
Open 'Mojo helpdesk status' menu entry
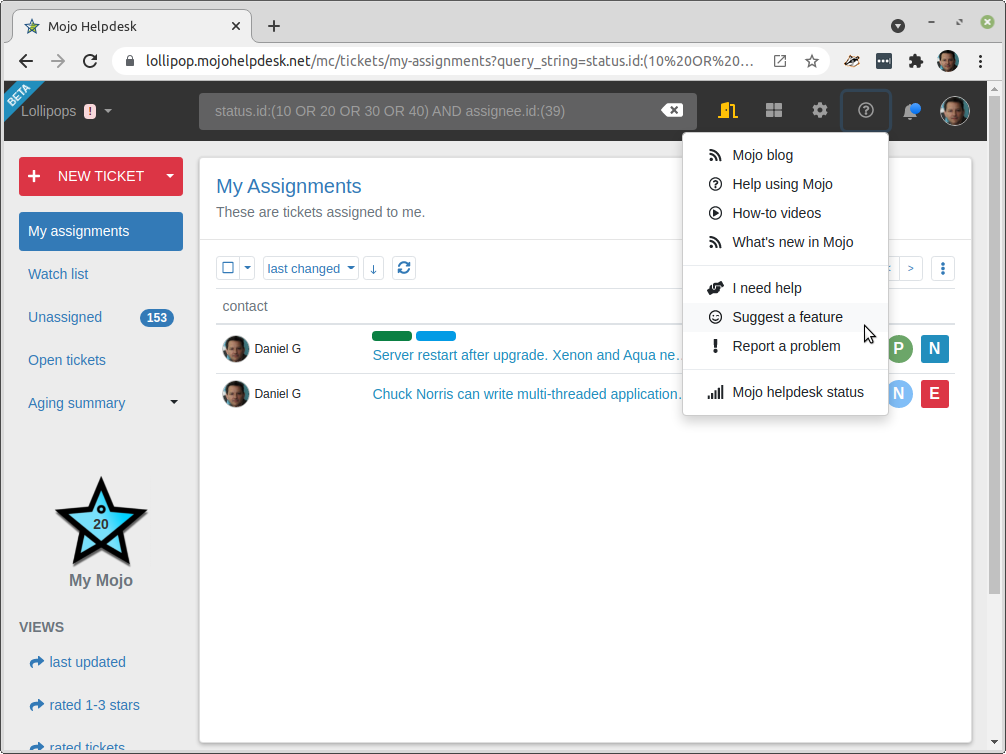click(797, 392)
